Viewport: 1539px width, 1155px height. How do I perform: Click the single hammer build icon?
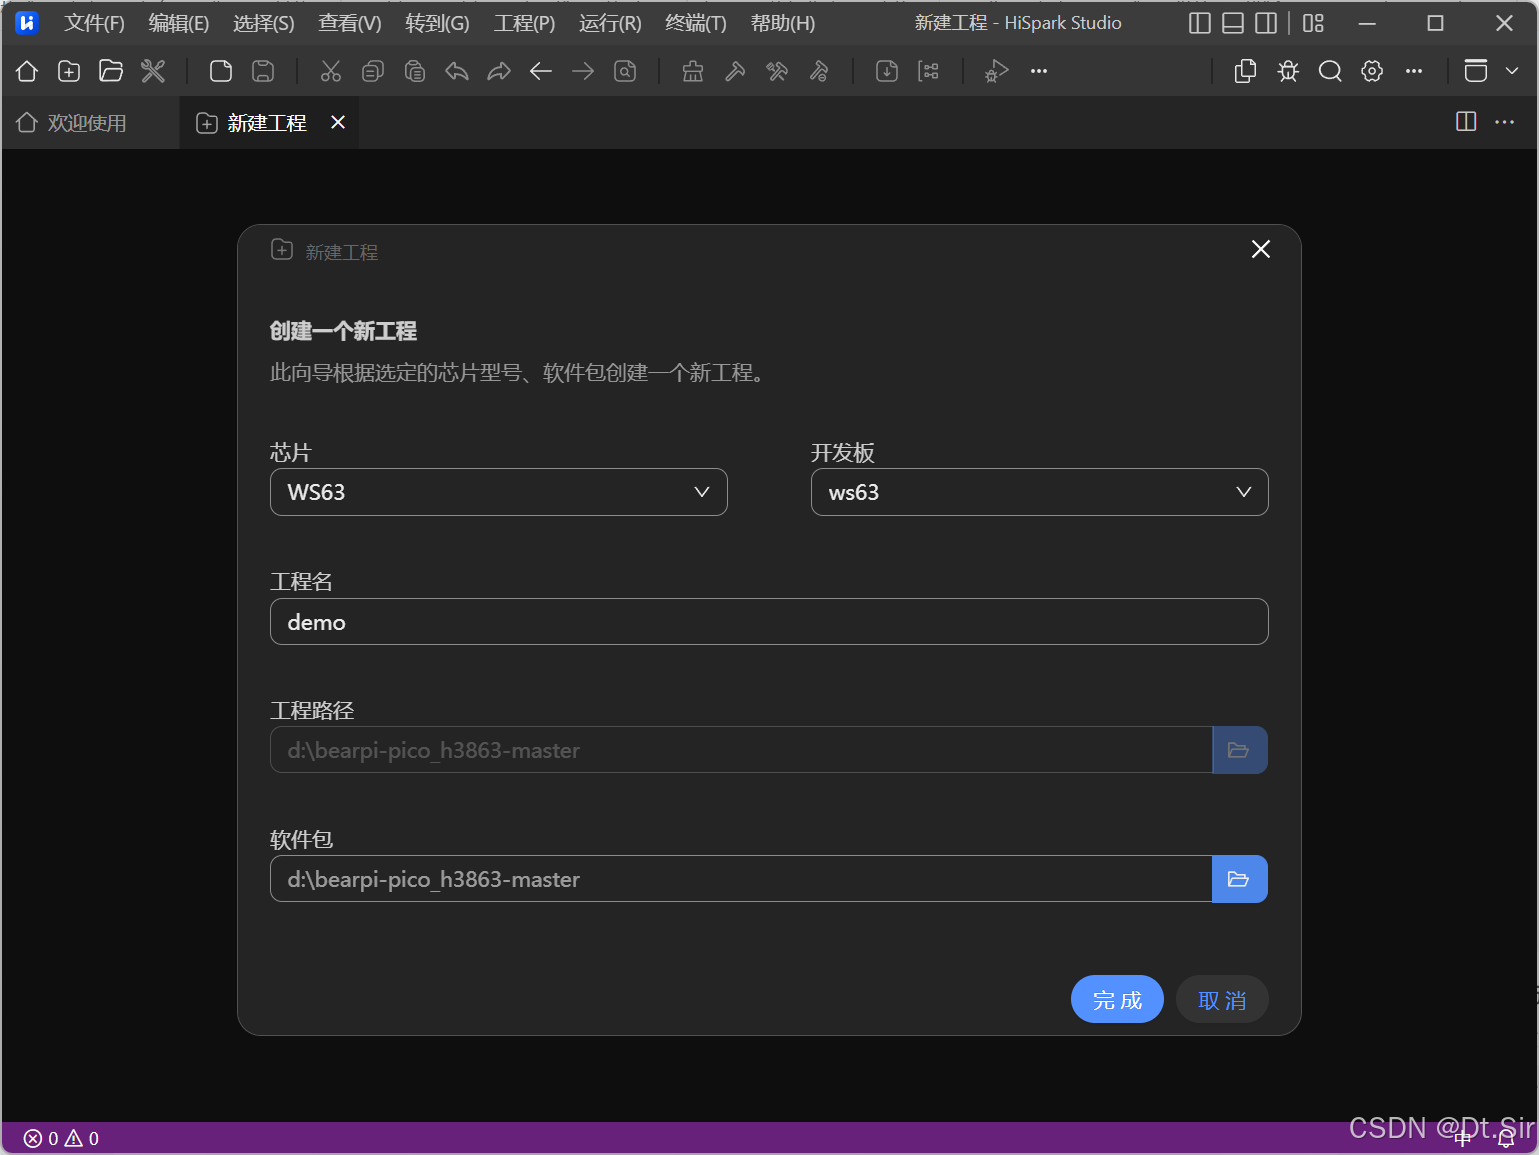(x=735, y=71)
